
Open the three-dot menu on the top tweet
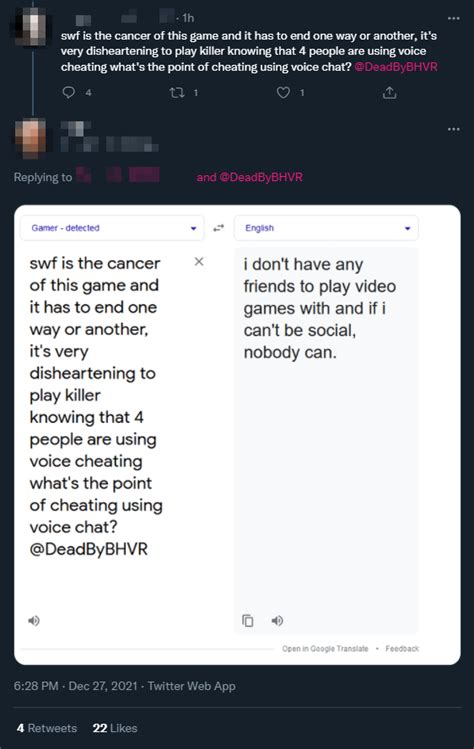pyautogui.click(x=453, y=18)
